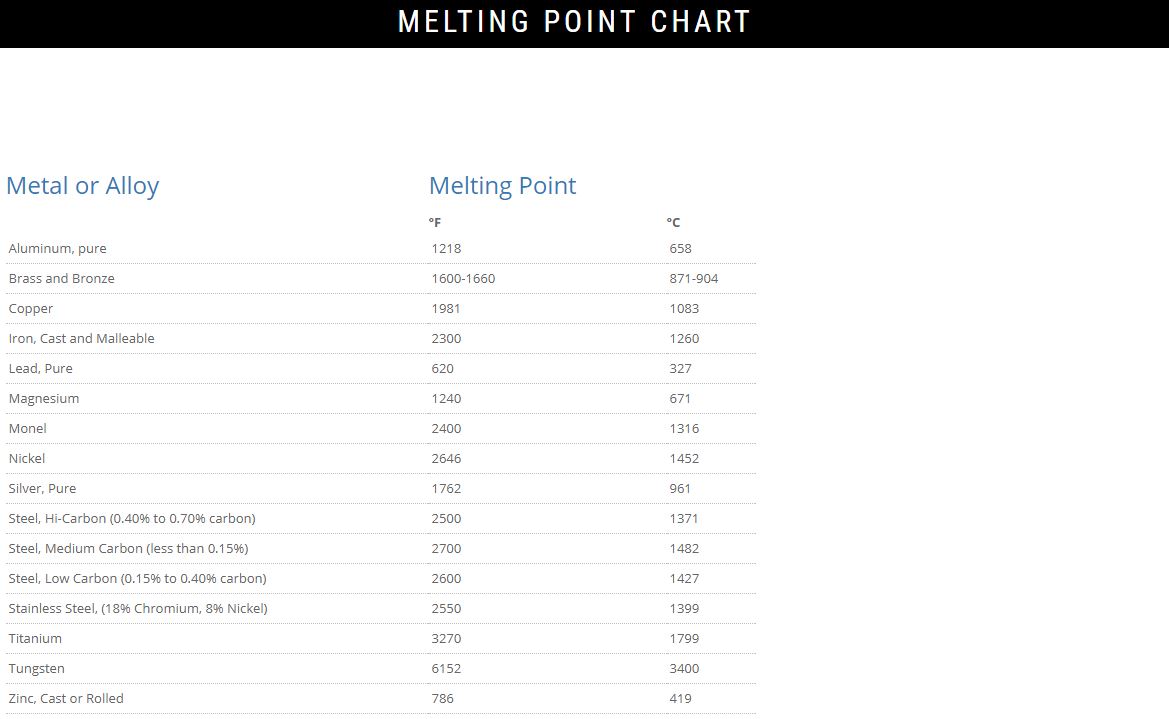Click the °F column header
1169x719 pixels.
pyautogui.click(x=435, y=223)
